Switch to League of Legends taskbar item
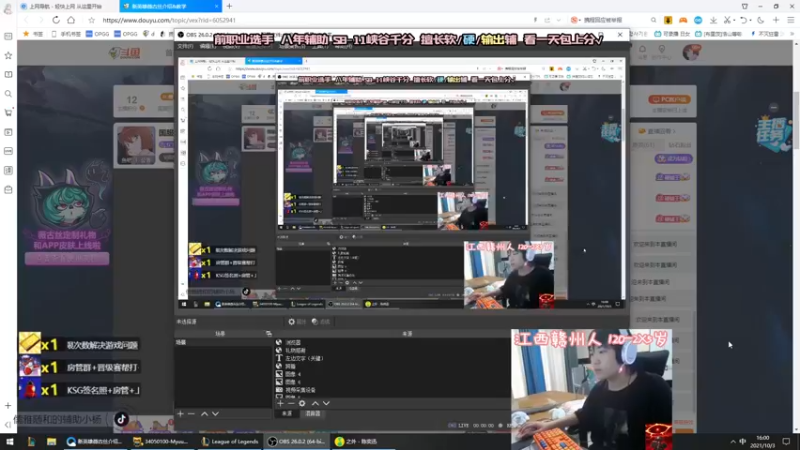800x450 pixels. click(231, 441)
